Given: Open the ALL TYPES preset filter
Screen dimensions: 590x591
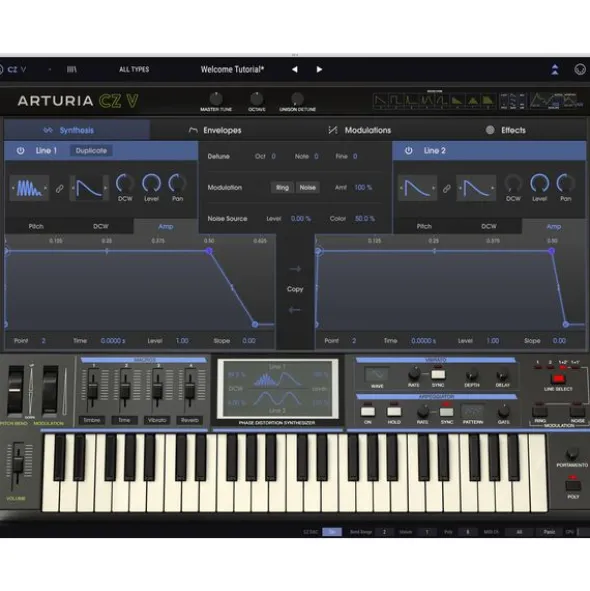Looking at the screenshot, I should coord(134,69).
